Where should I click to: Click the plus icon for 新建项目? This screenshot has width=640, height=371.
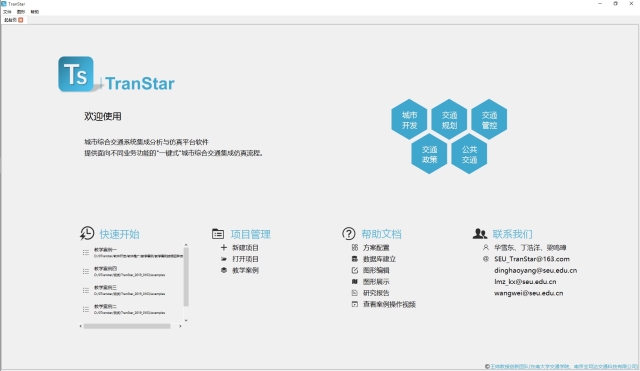(224, 247)
